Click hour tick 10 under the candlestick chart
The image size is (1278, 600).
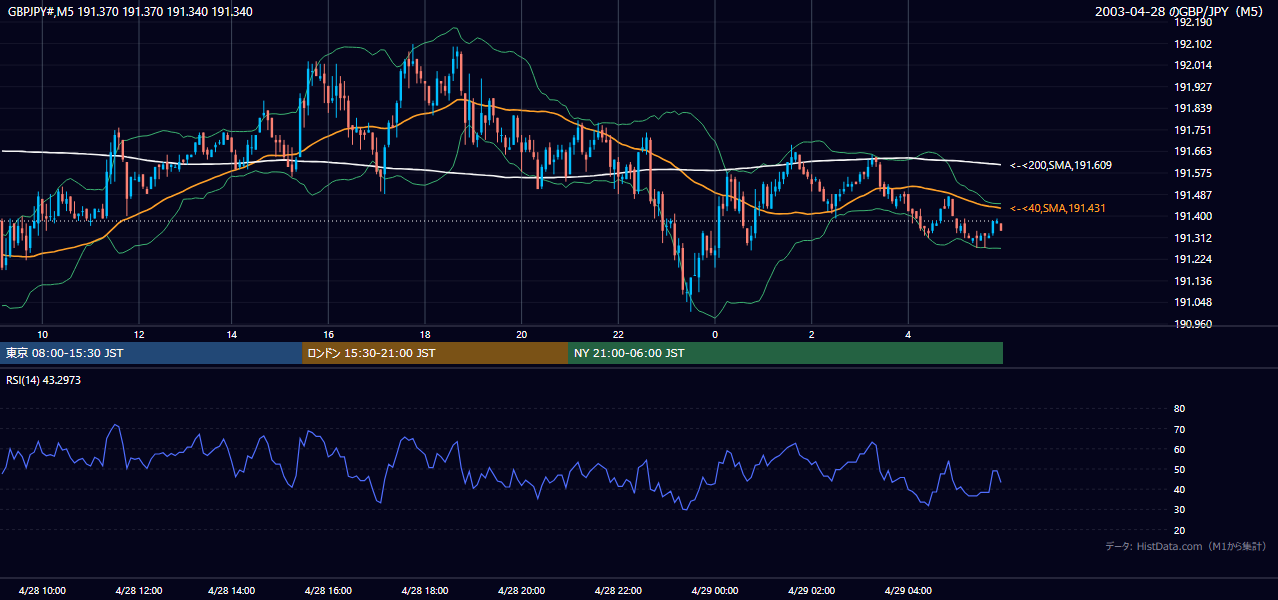(x=42, y=334)
